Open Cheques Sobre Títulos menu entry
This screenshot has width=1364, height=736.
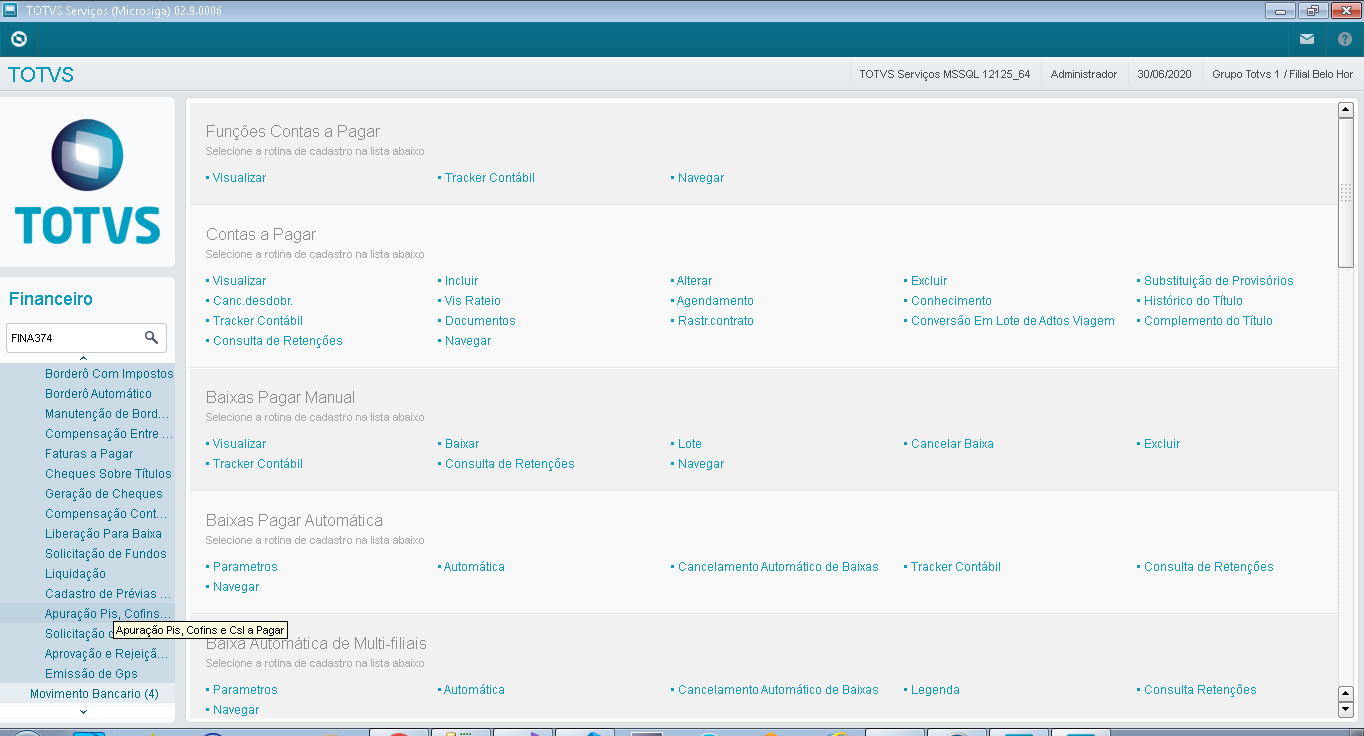[108, 474]
